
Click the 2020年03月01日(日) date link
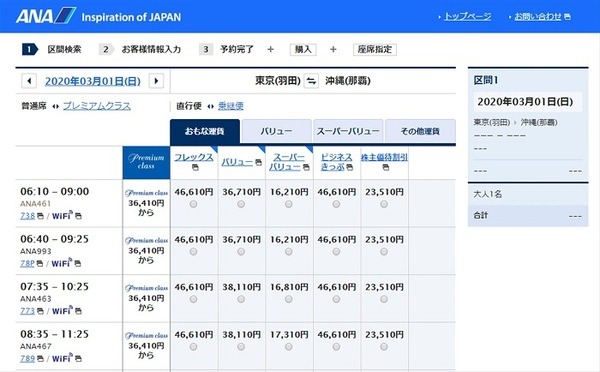coord(93,81)
